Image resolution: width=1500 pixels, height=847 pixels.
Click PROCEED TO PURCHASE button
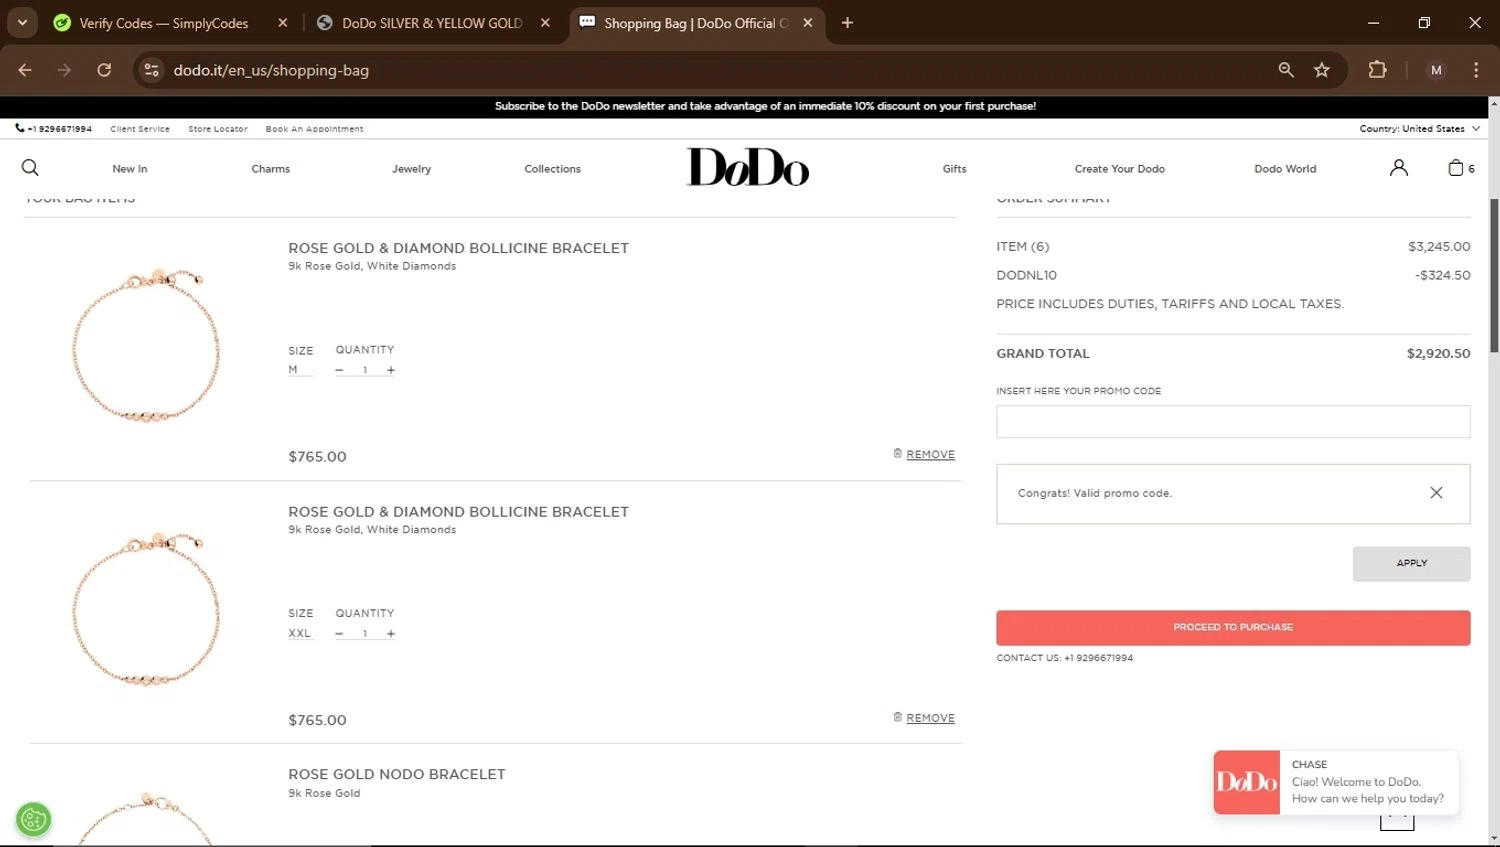[x=1233, y=628]
